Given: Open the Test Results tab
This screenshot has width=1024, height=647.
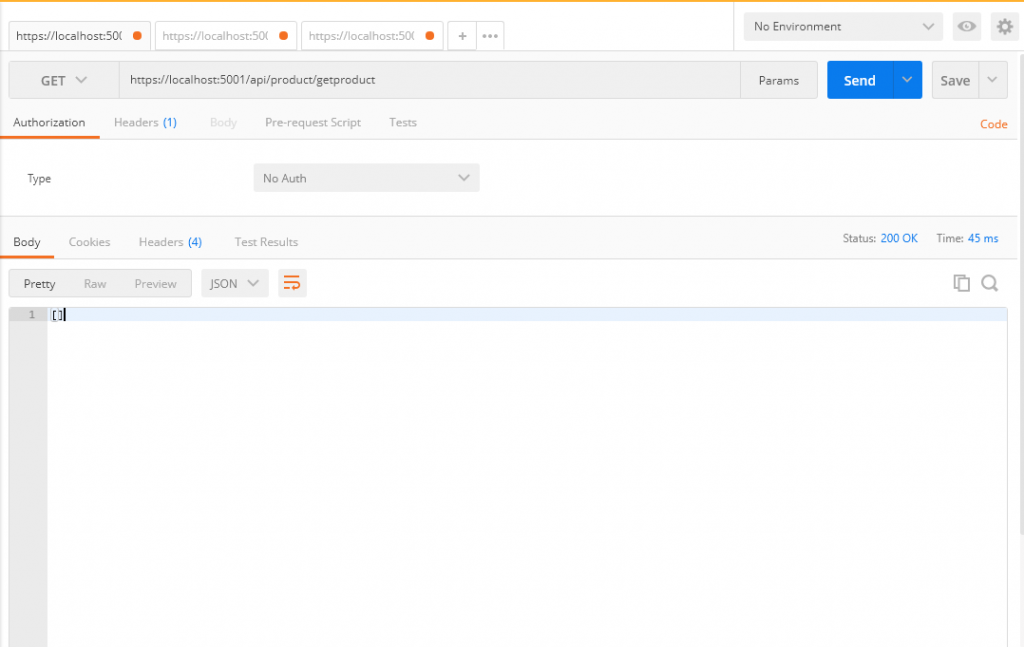Looking at the screenshot, I should [x=266, y=242].
